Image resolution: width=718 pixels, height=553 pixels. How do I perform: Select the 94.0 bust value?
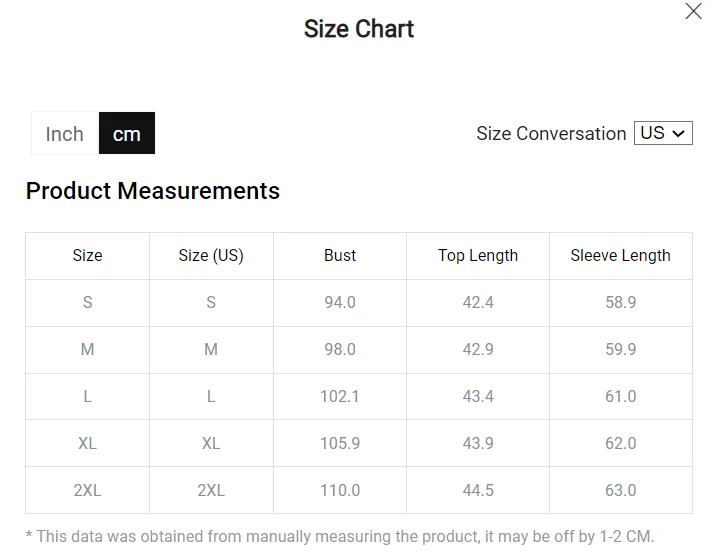click(340, 303)
